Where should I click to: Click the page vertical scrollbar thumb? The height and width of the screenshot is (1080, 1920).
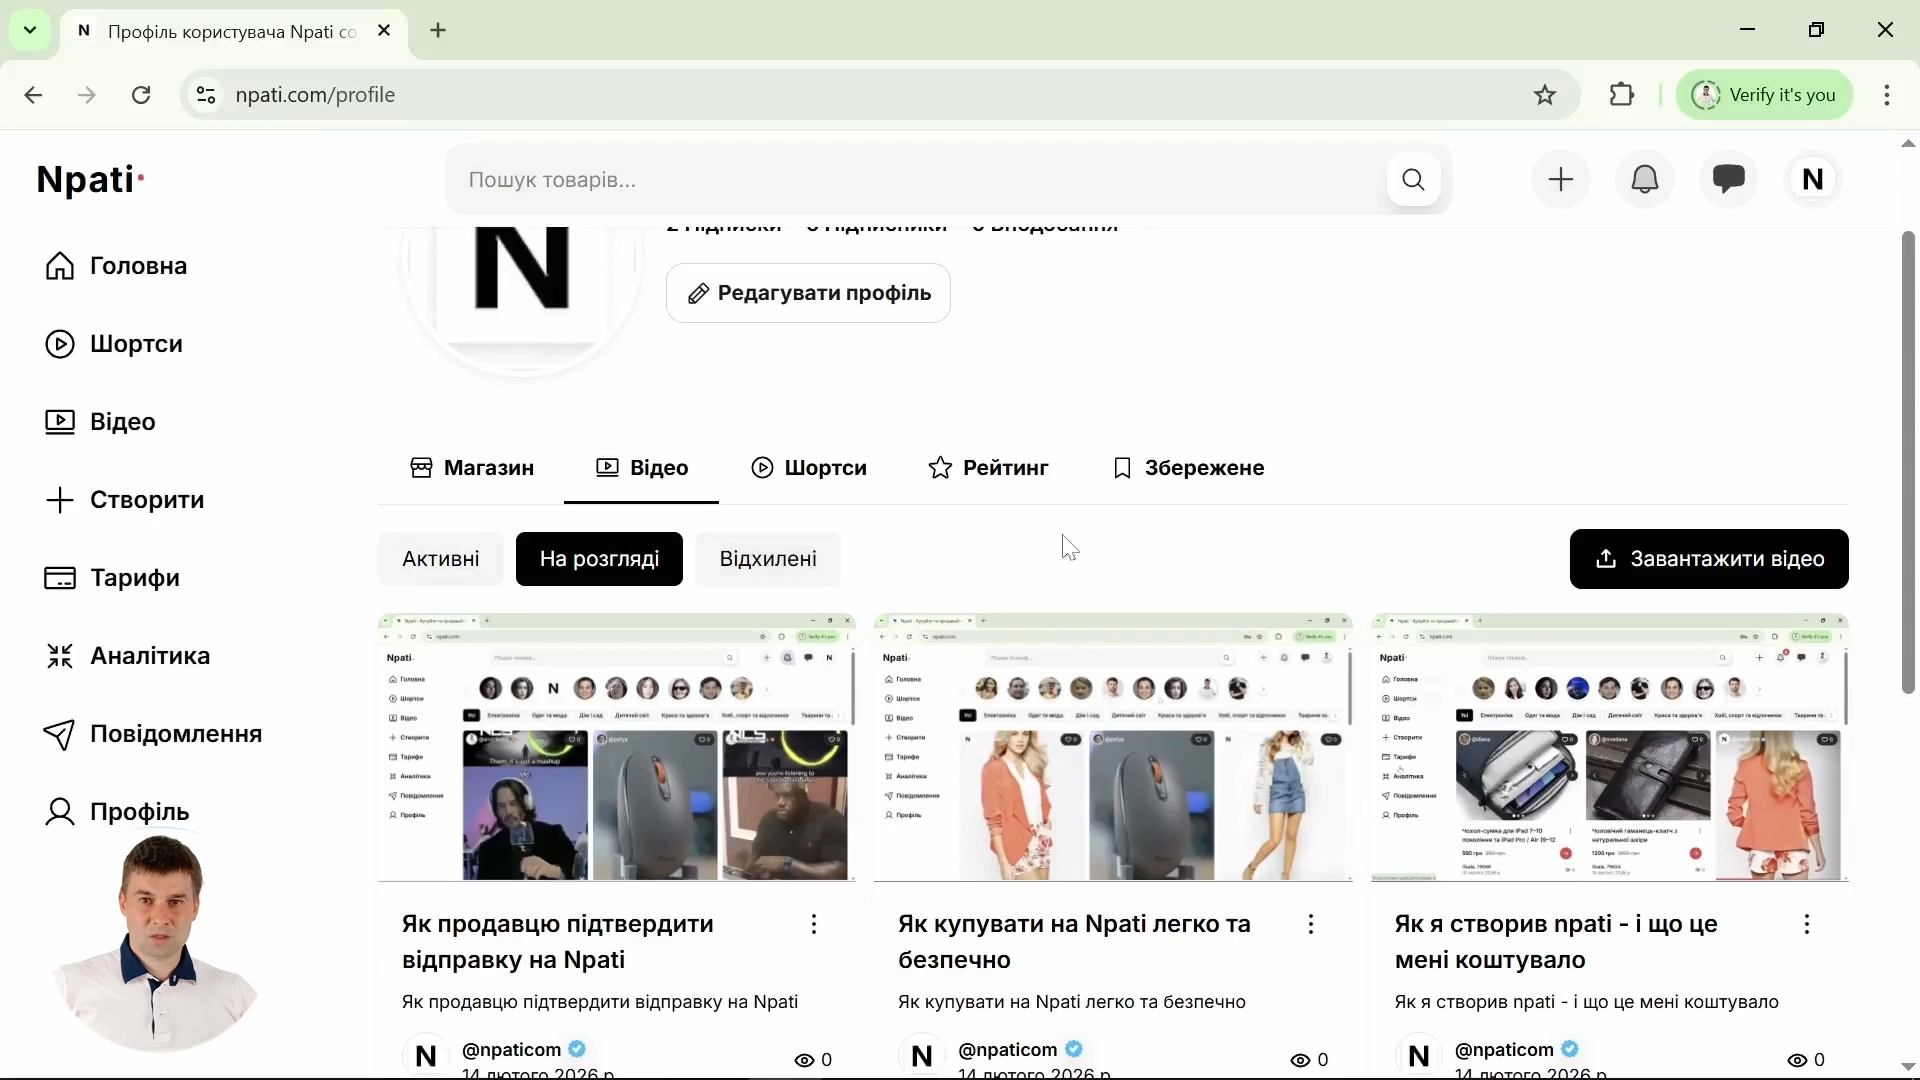(x=1908, y=463)
